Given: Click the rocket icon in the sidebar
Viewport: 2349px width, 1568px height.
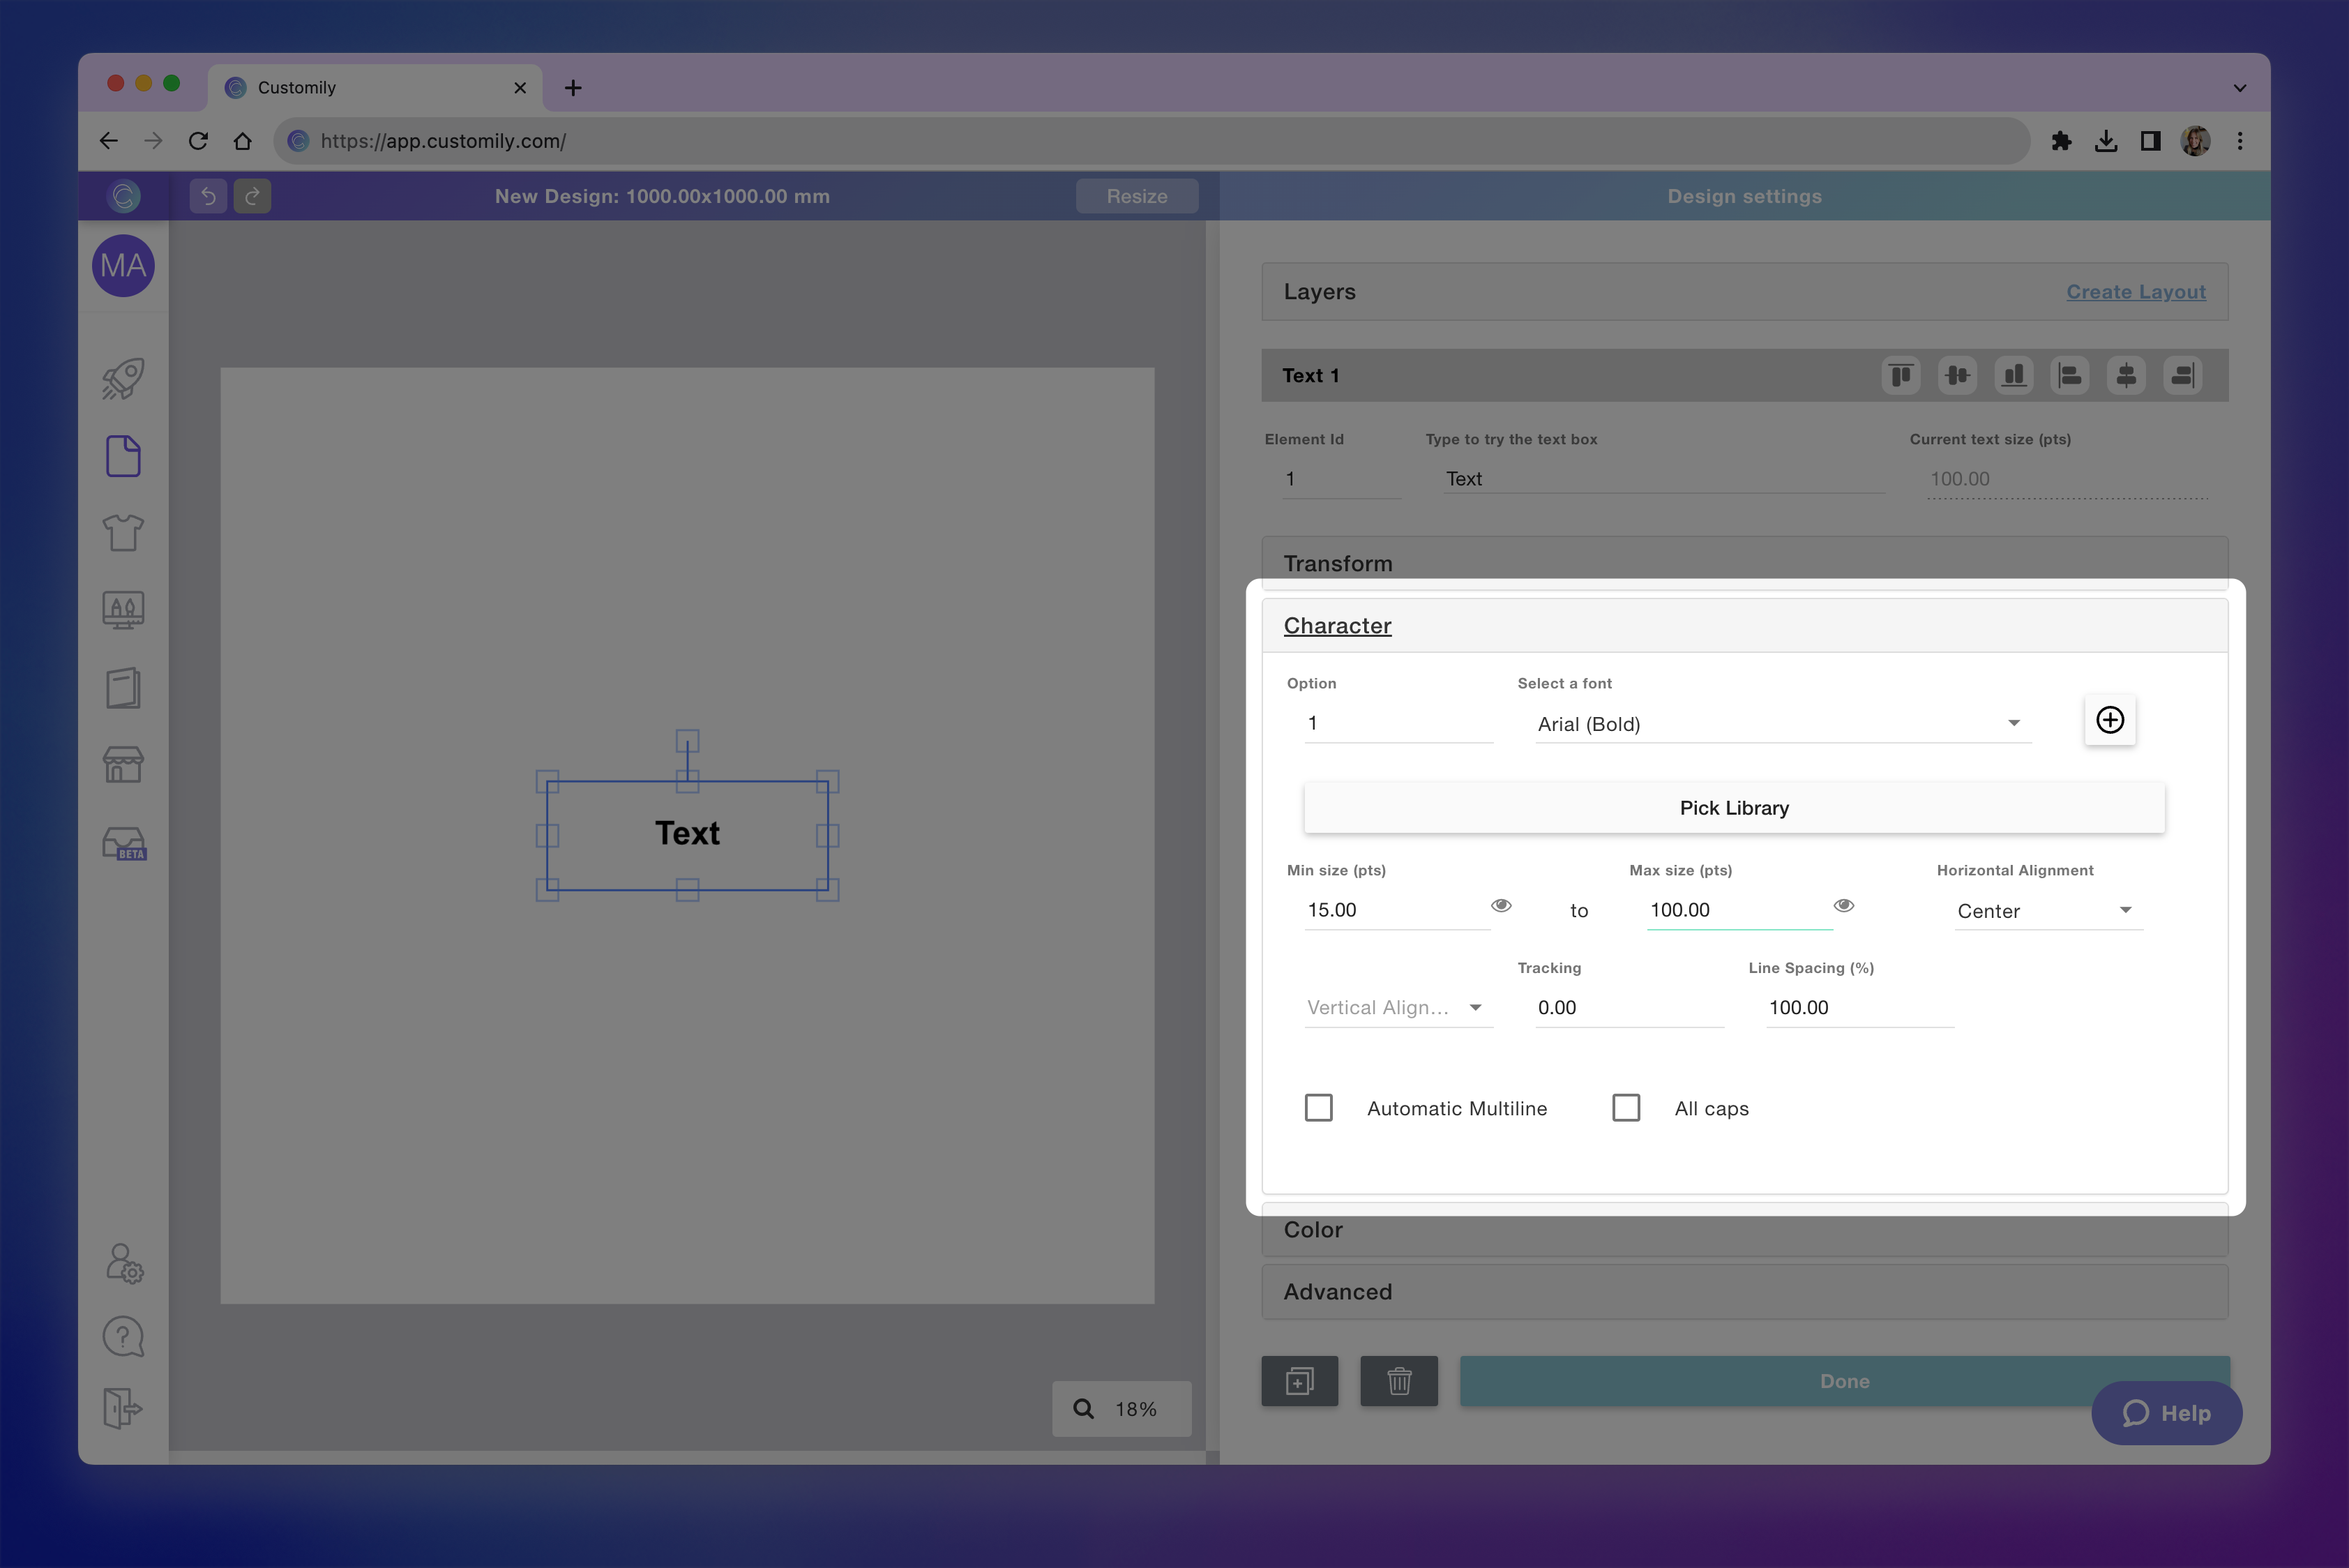Looking at the screenshot, I should pos(123,379).
